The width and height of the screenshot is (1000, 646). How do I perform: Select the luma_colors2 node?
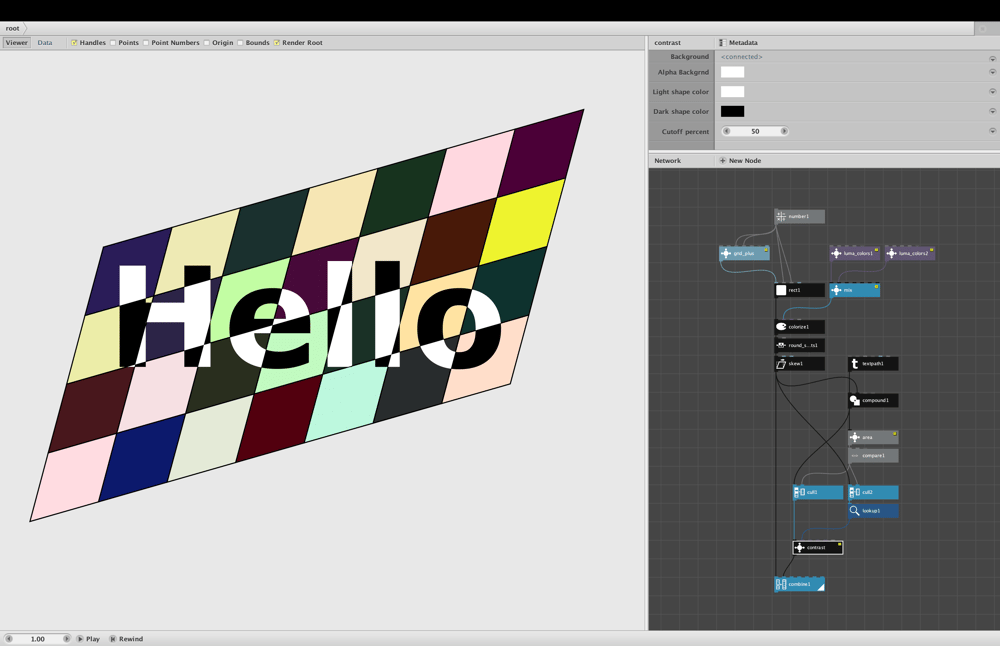click(x=910, y=253)
